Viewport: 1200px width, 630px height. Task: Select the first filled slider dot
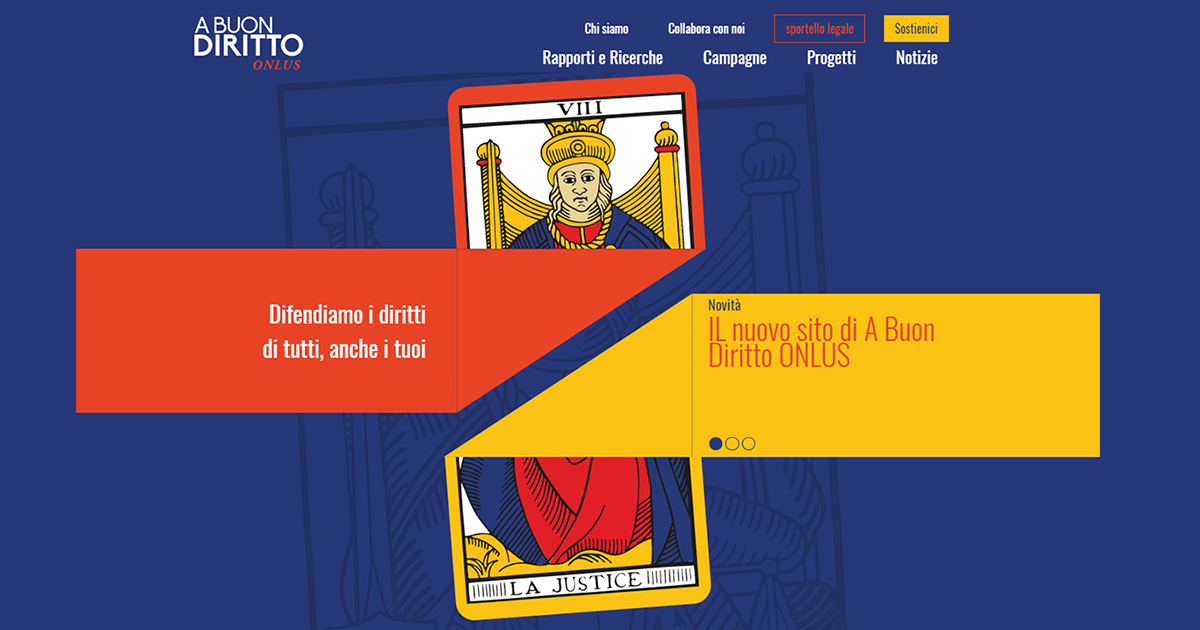click(716, 443)
